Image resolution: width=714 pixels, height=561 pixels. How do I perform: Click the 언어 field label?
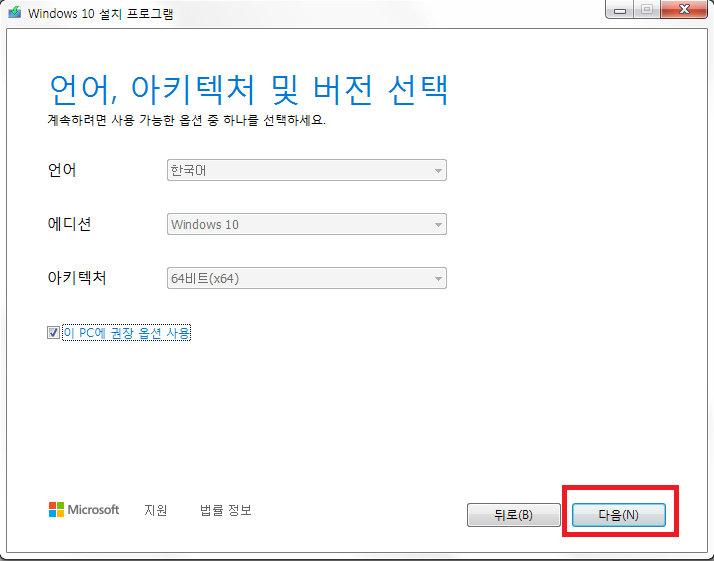click(x=62, y=170)
